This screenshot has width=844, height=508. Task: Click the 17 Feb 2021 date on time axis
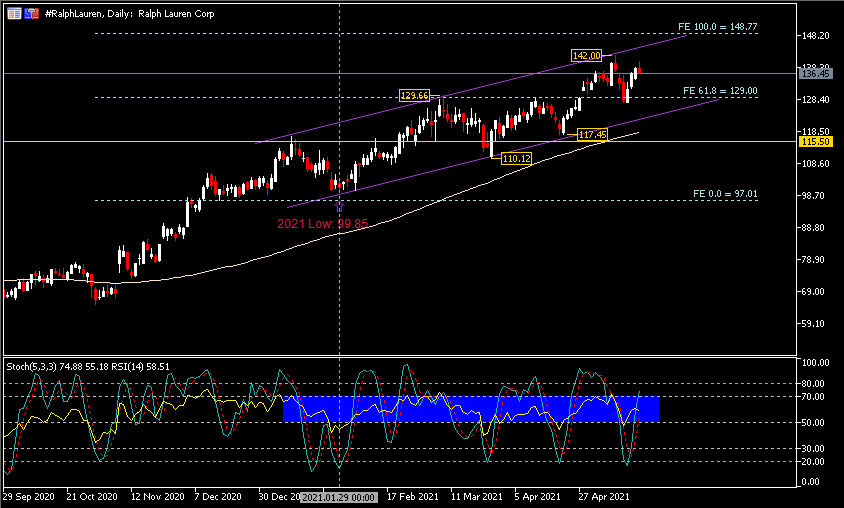(x=413, y=497)
